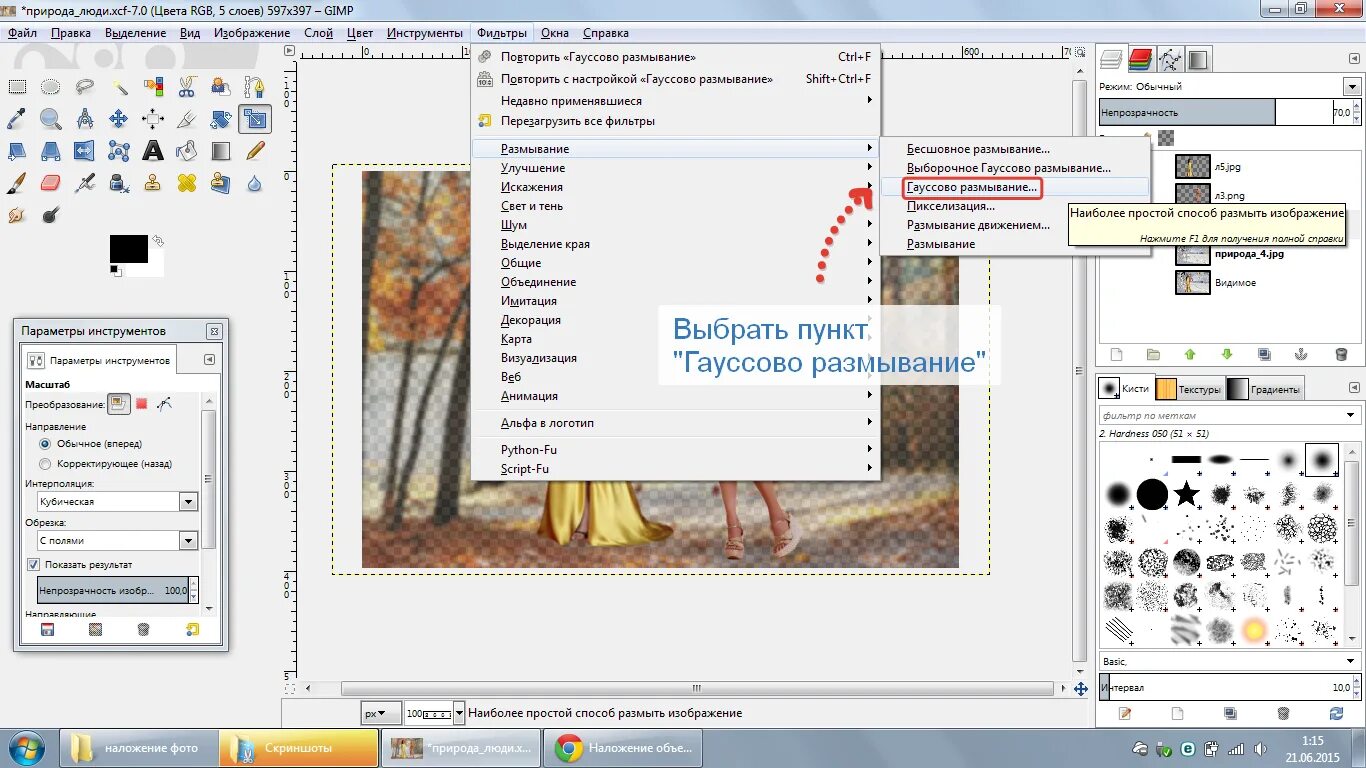Open 'Улучшение' filter submenu

675,168
